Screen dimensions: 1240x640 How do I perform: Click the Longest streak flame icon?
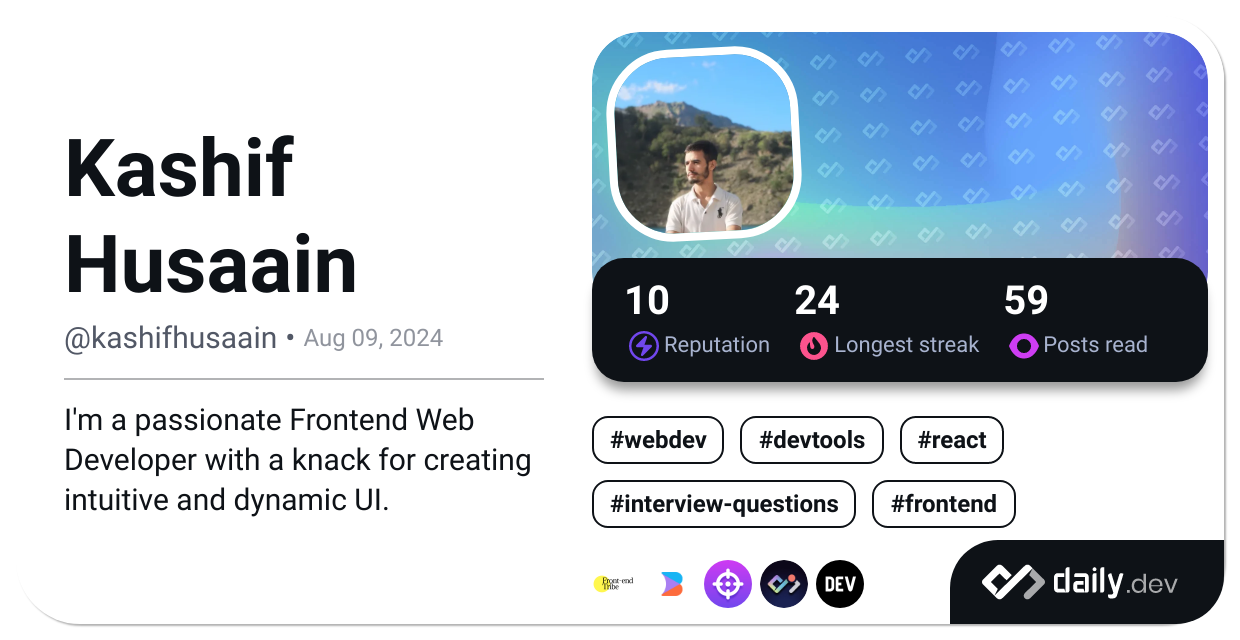click(x=814, y=346)
